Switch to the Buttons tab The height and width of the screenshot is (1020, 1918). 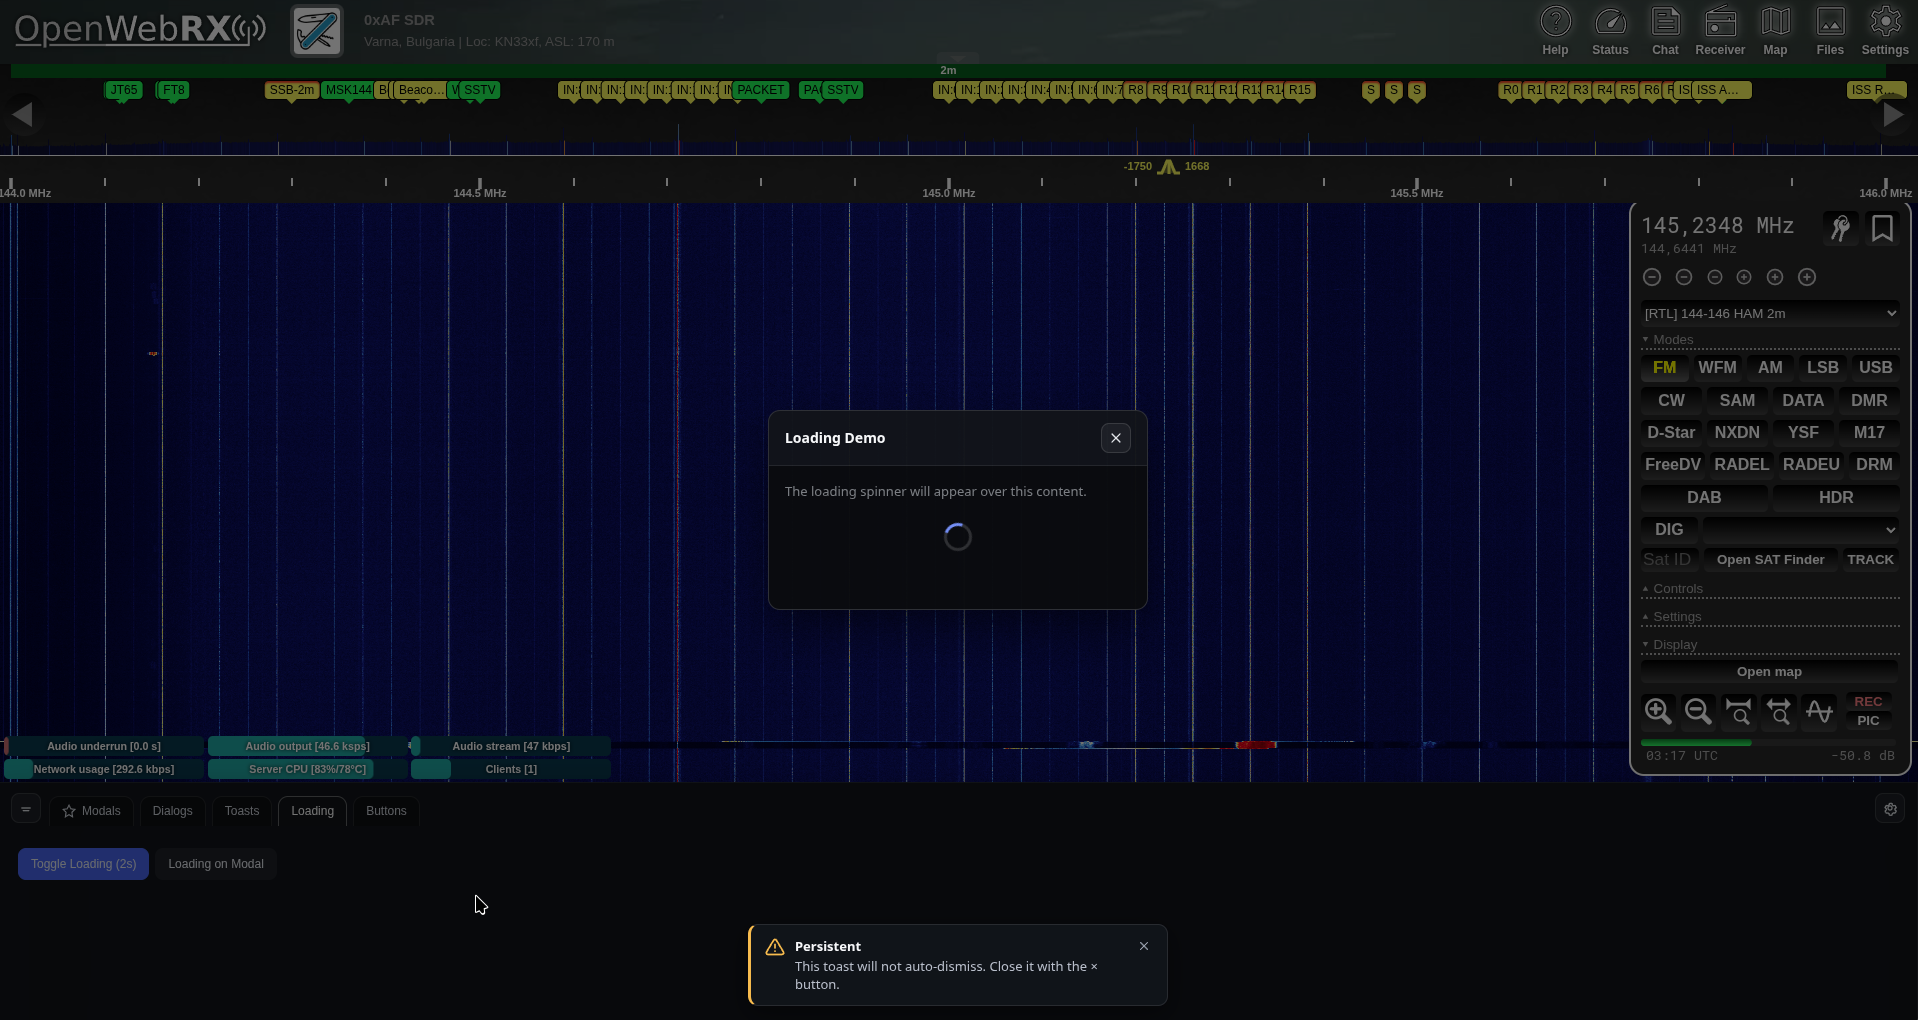point(386,811)
